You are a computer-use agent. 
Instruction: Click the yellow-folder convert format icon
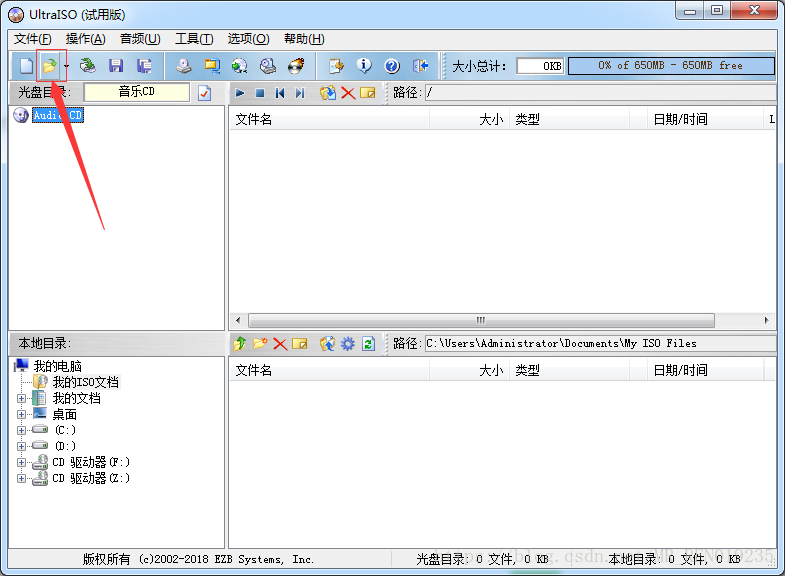pos(212,66)
